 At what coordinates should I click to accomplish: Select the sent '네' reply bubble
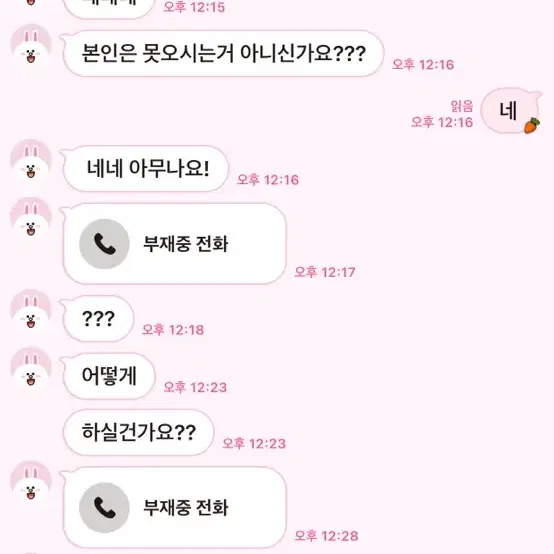[x=511, y=110]
